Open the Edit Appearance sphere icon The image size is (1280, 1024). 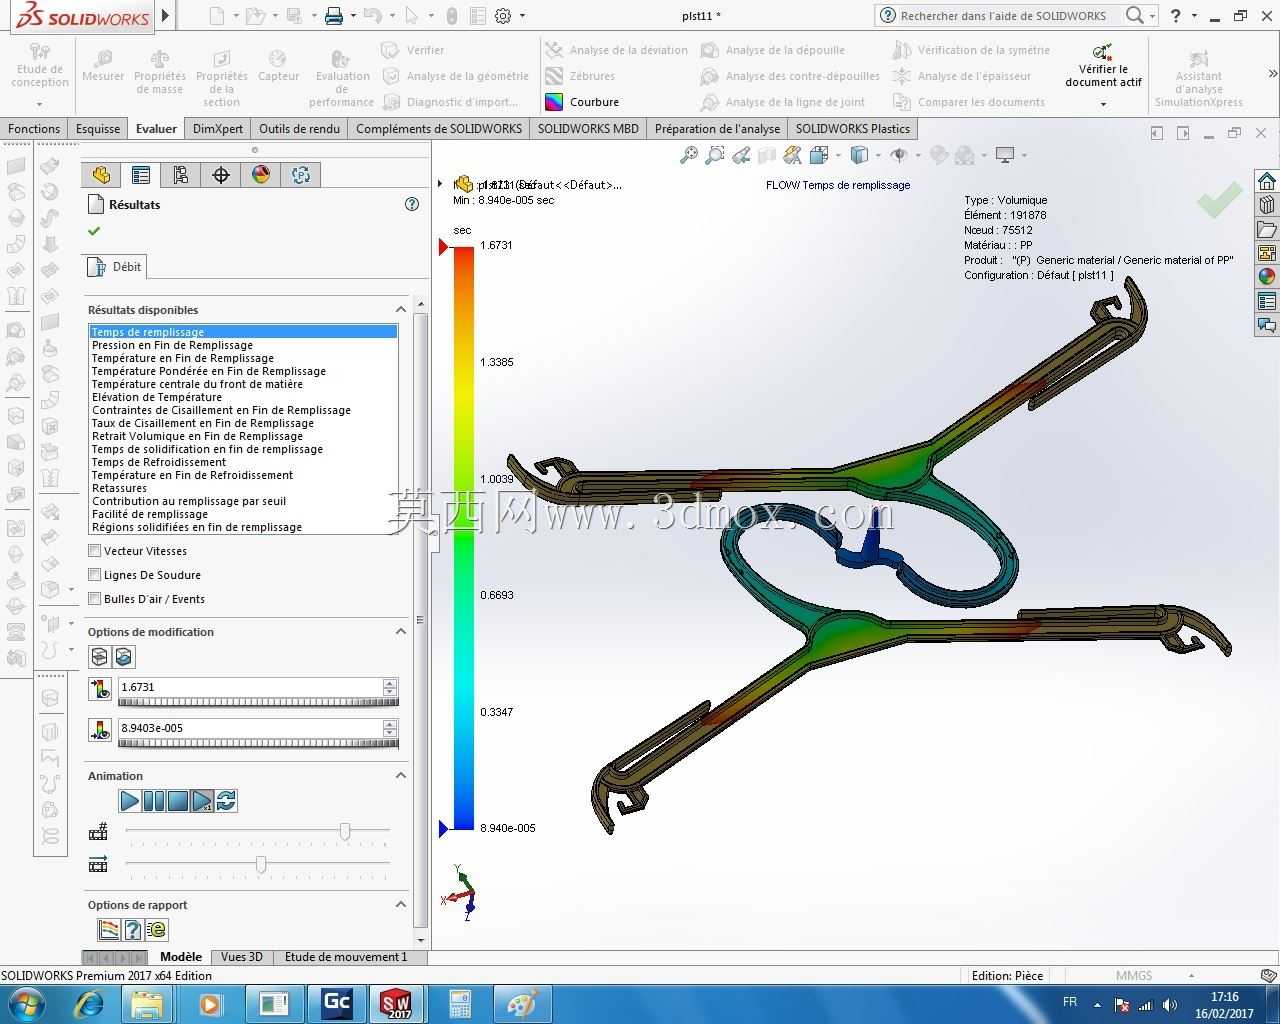coord(939,155)
